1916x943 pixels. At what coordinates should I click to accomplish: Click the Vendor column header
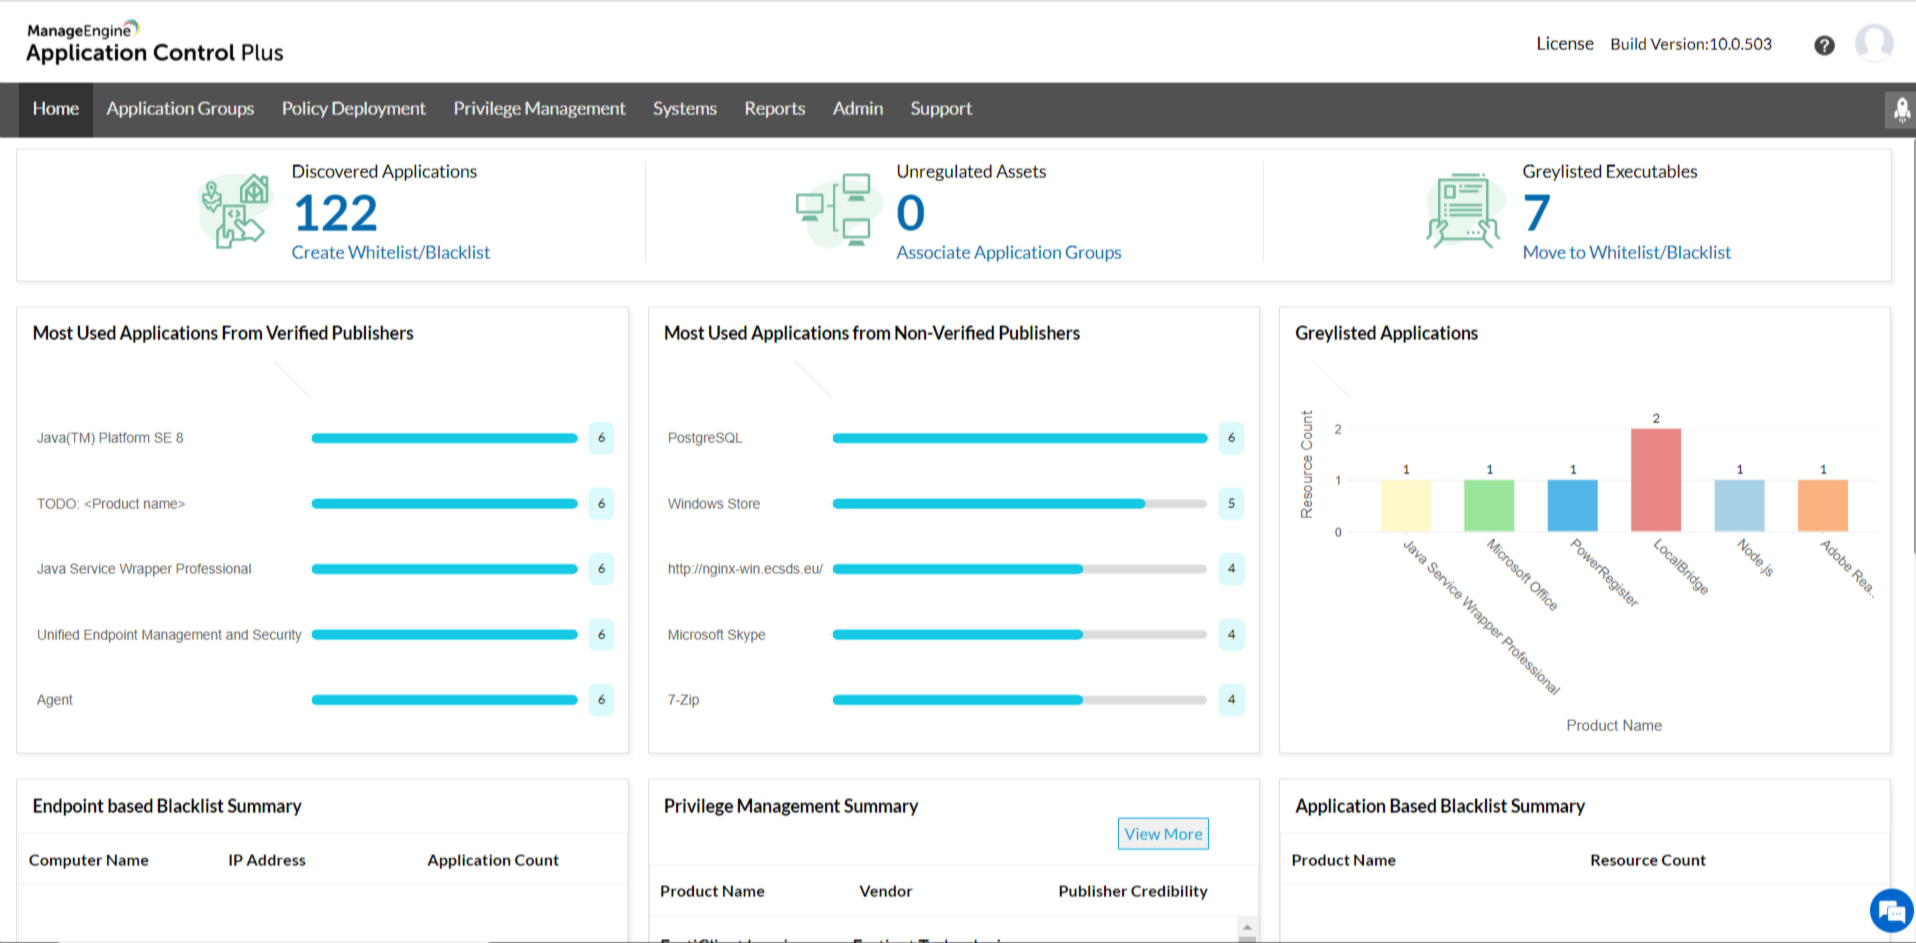click(886, 891)
